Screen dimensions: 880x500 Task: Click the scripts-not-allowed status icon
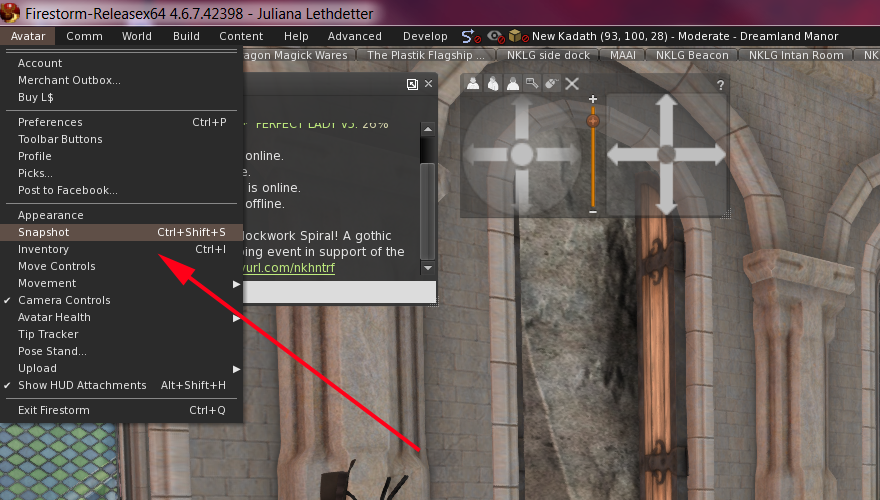click(x=469, y=36)
